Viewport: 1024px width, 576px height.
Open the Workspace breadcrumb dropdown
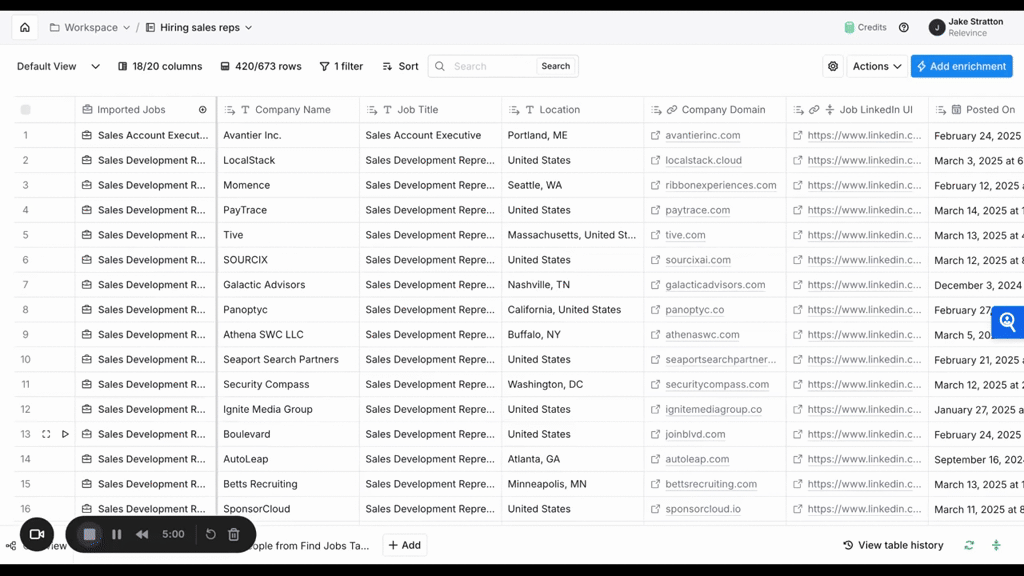(89, 27)
